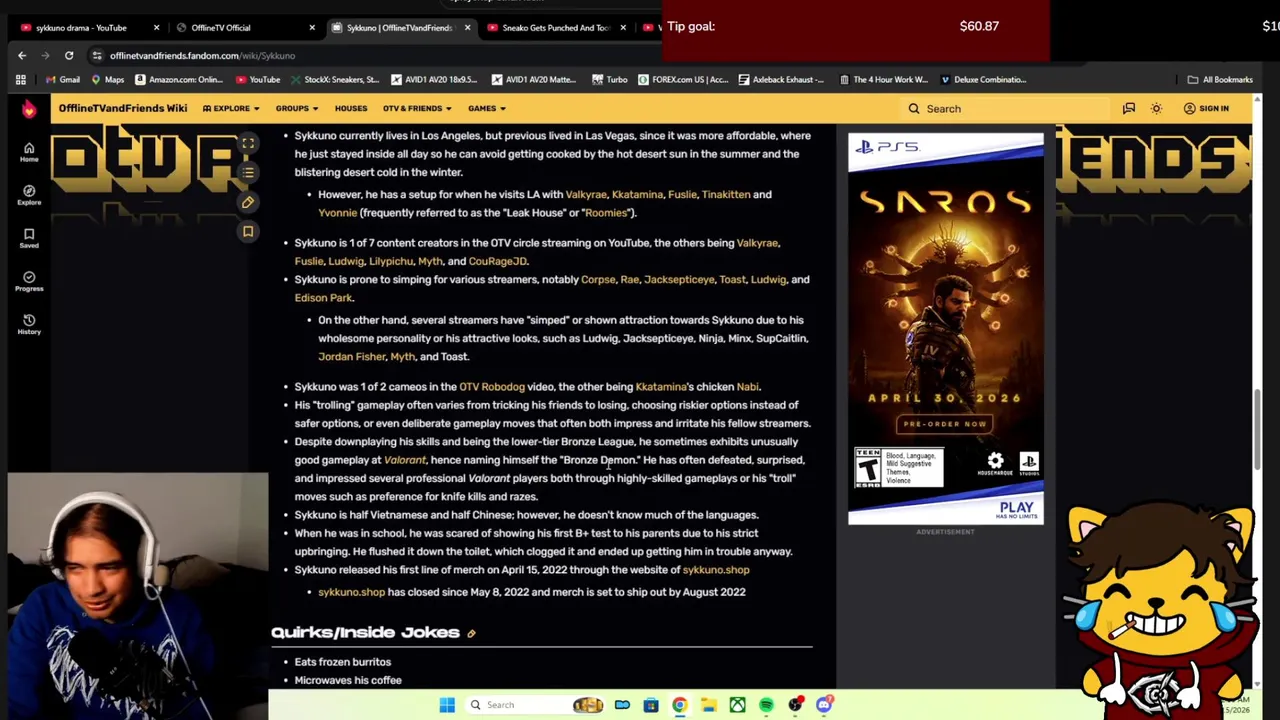Image resolution: width=1280 pixels, height=720 pixels.
Task: Open Xbox app from the taskbar
Action: [737, 705]
